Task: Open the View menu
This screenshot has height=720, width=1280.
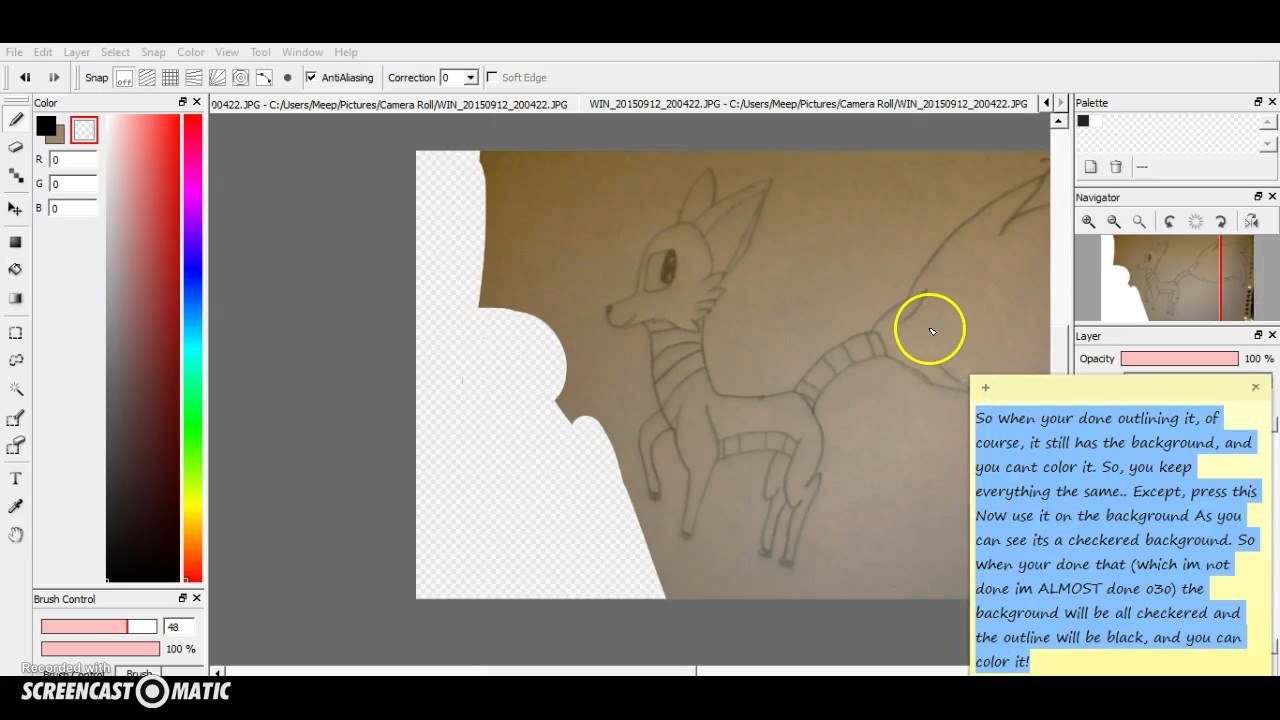Action: tap(227, 52)
